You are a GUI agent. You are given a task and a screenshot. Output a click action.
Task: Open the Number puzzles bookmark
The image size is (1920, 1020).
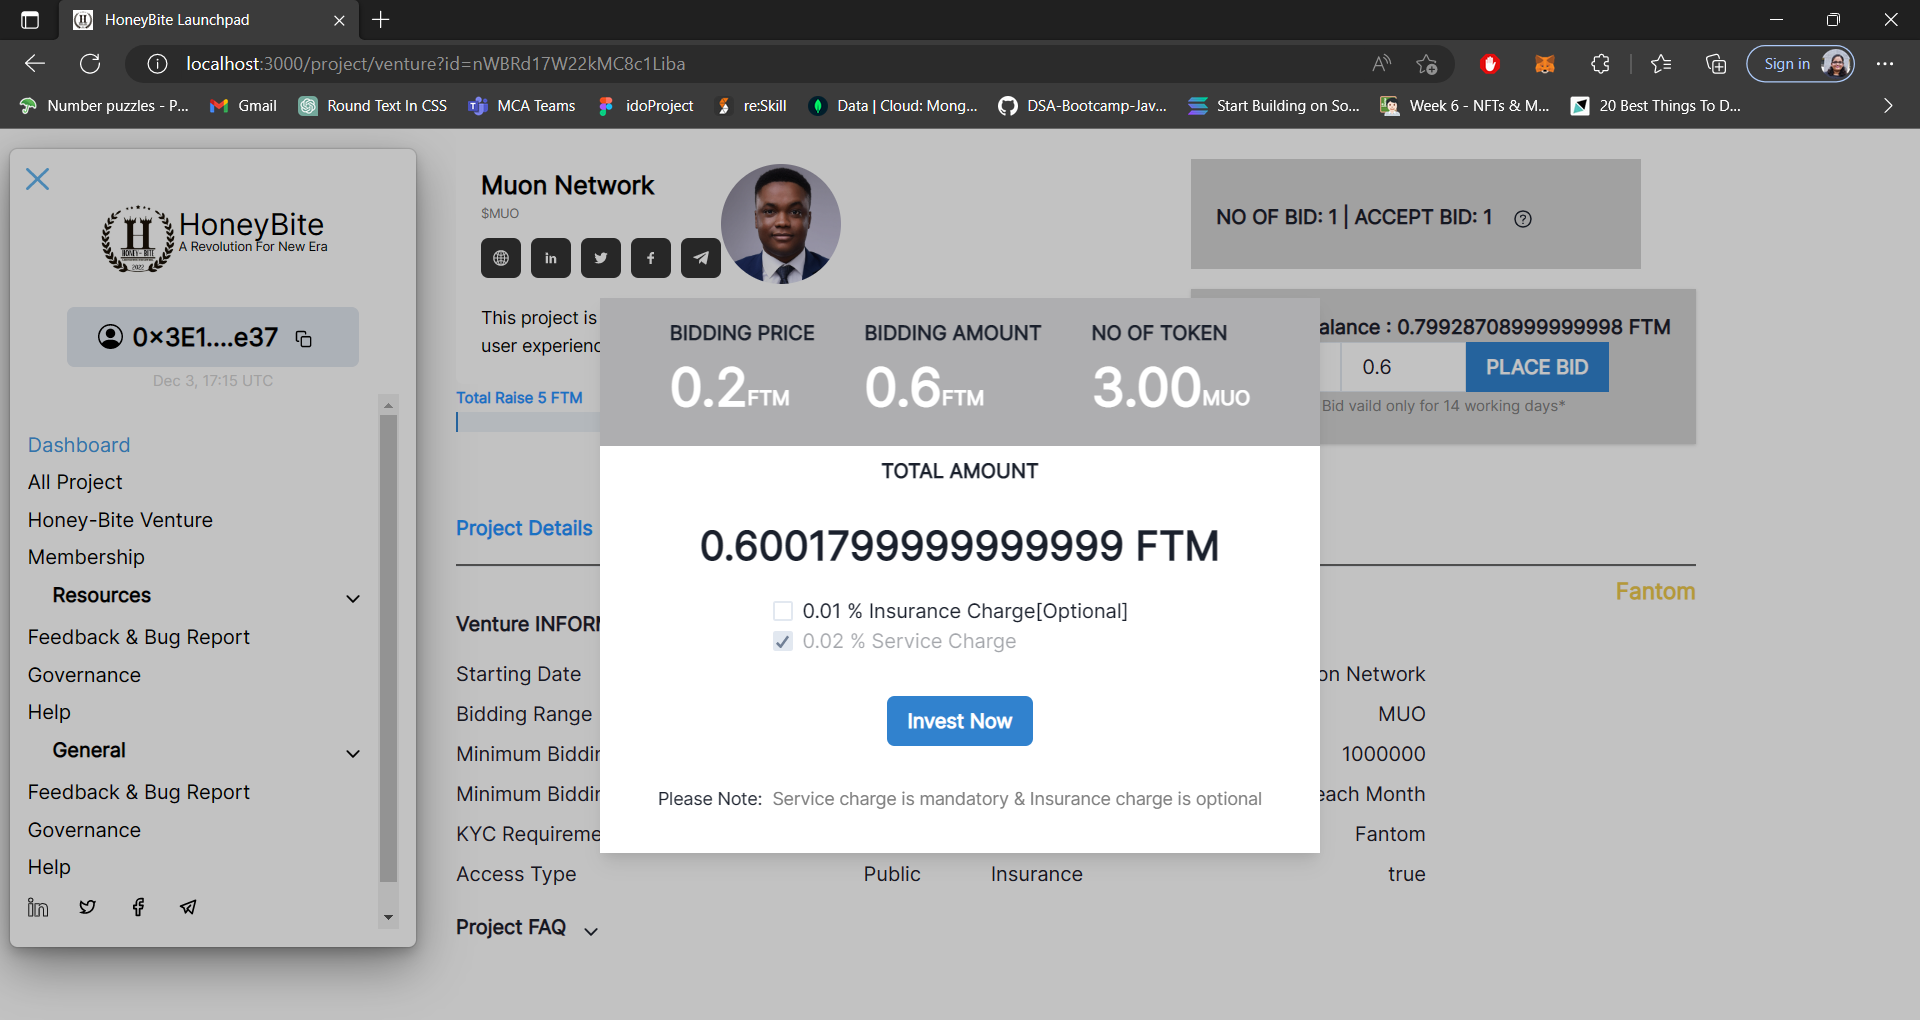[104, 106]
